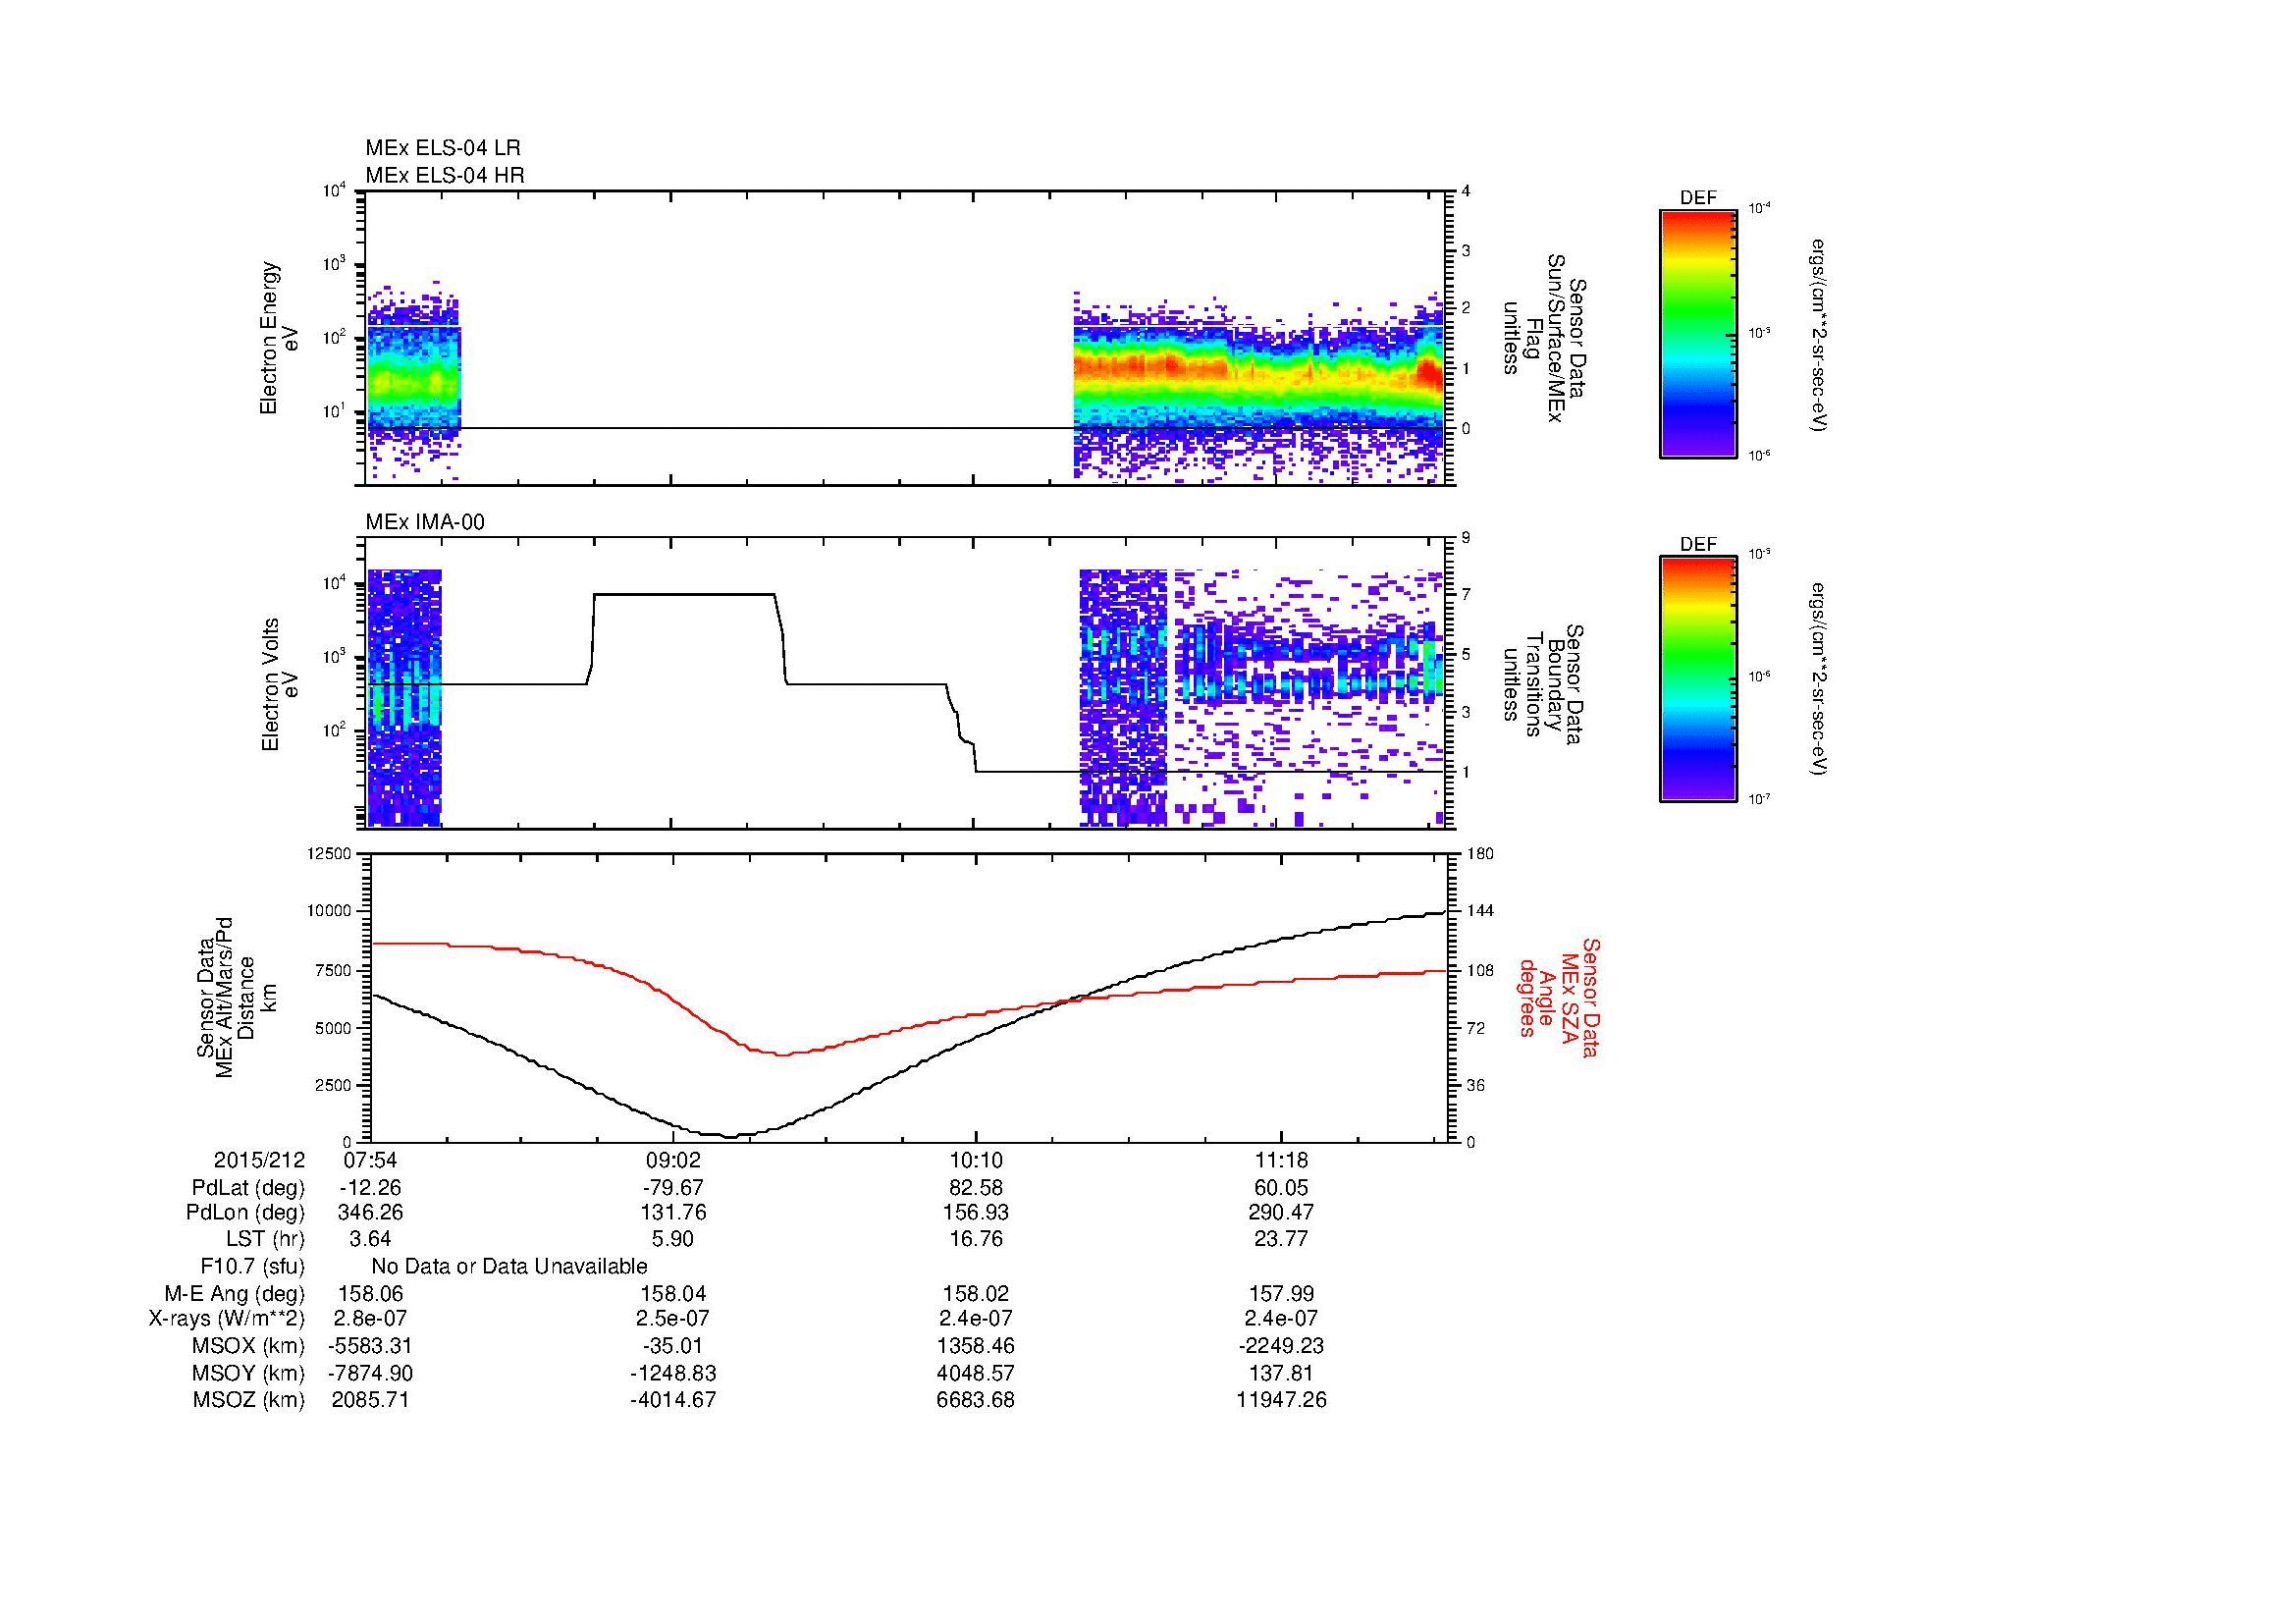This screenshot has width=2296, height=1623.
Task: Click the 'MSOZ (km)' row label
Action: [x=249, y=1400]
